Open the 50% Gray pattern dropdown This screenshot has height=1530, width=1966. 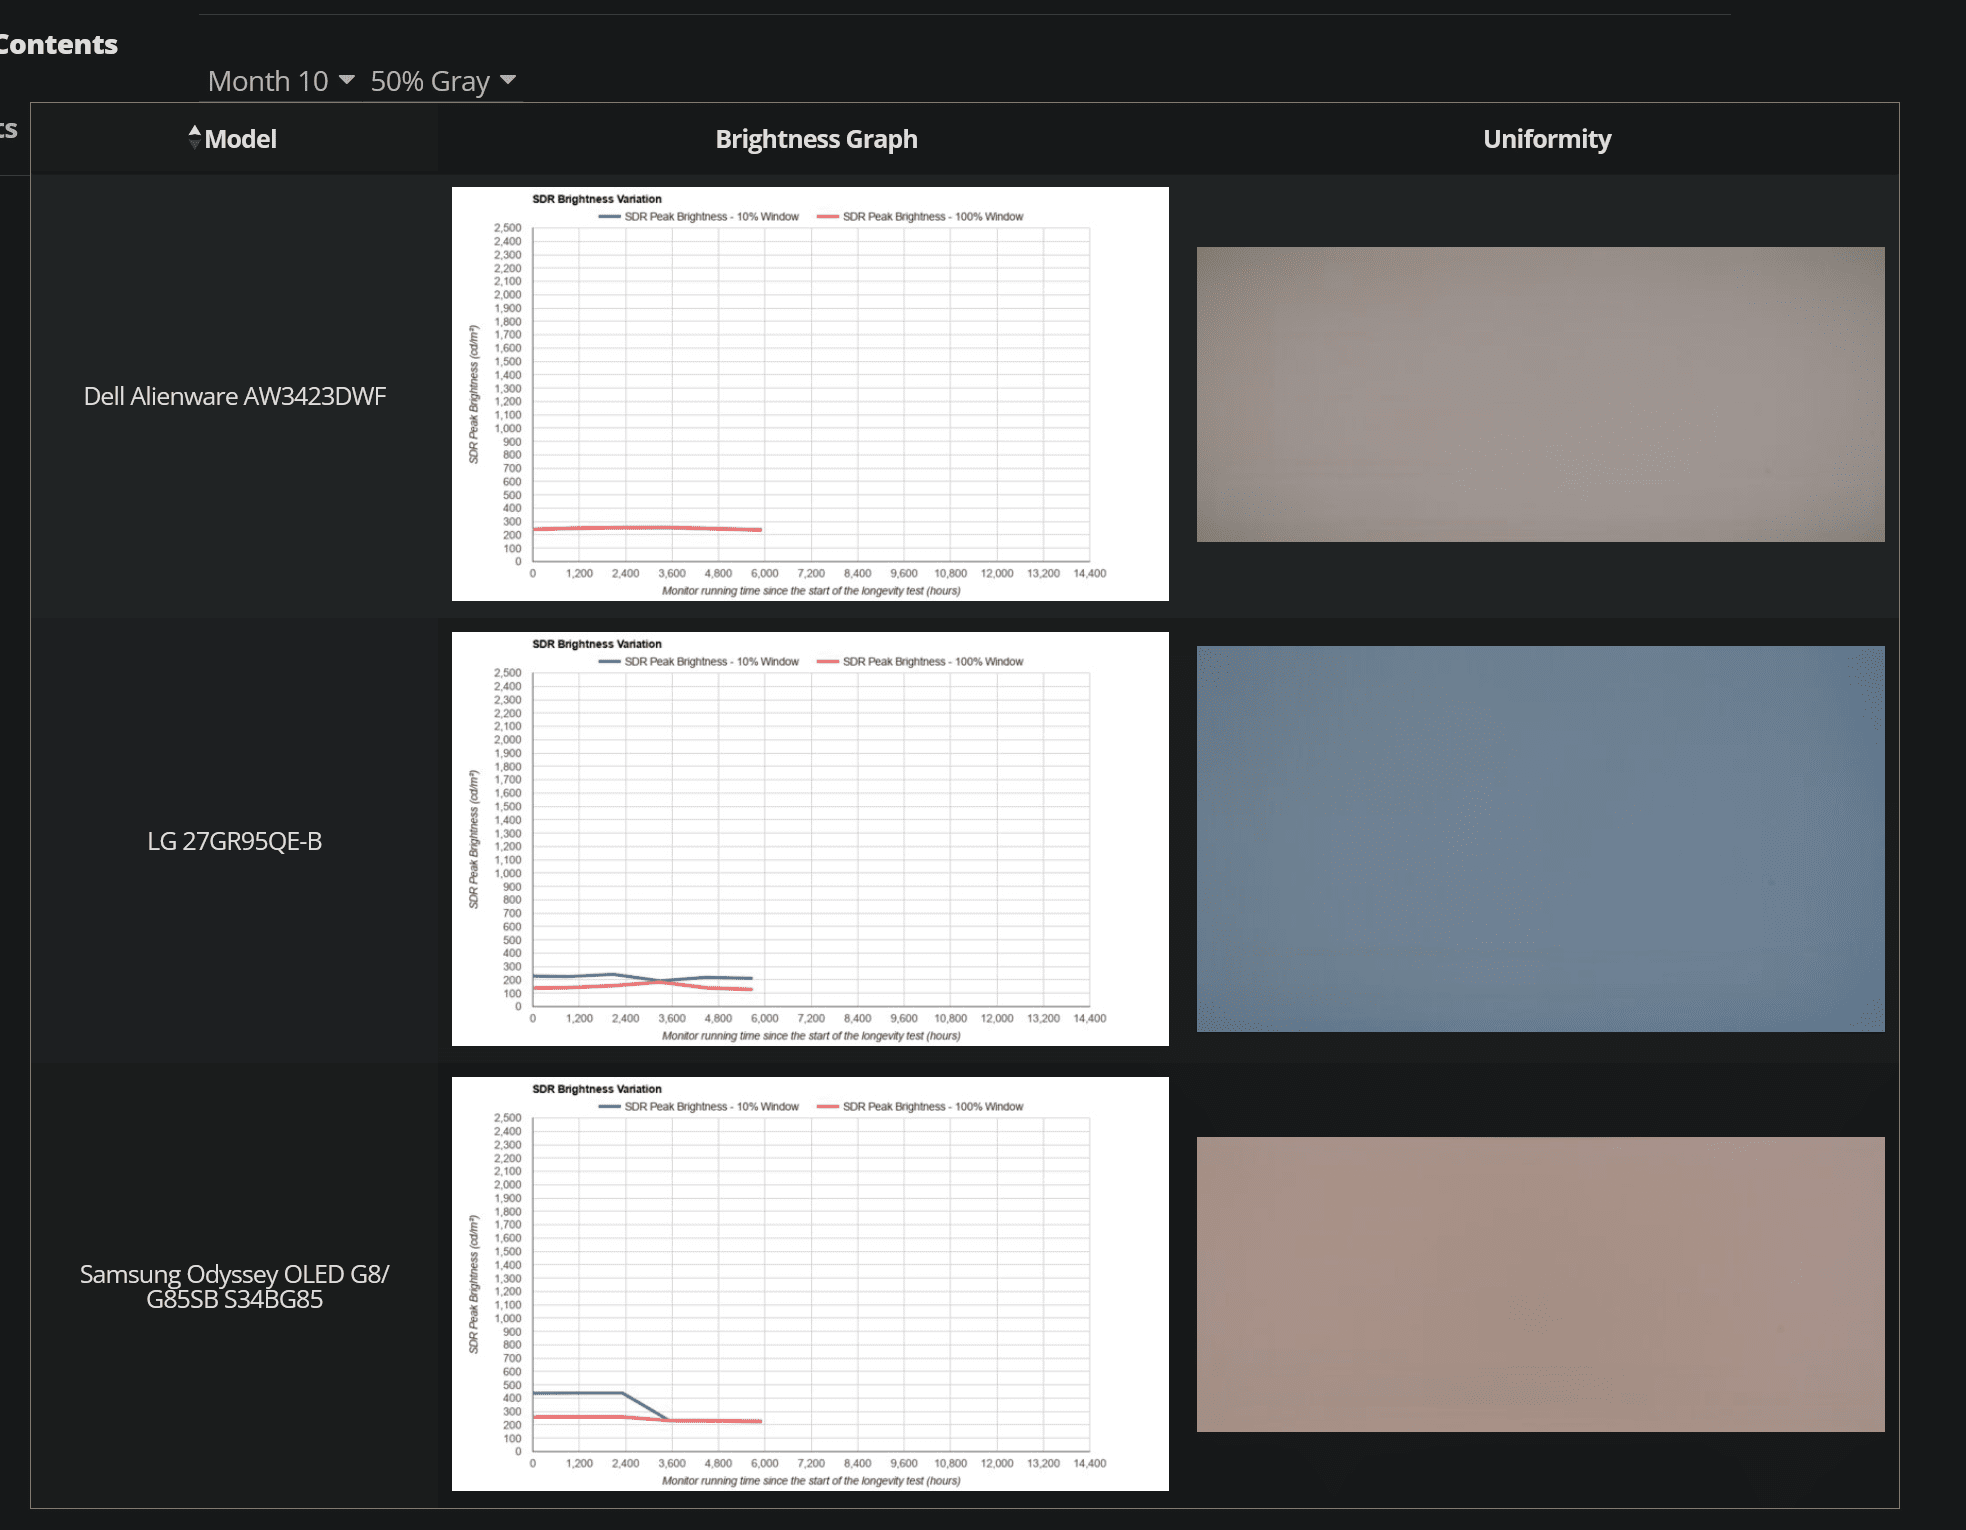tap(443, 81)
